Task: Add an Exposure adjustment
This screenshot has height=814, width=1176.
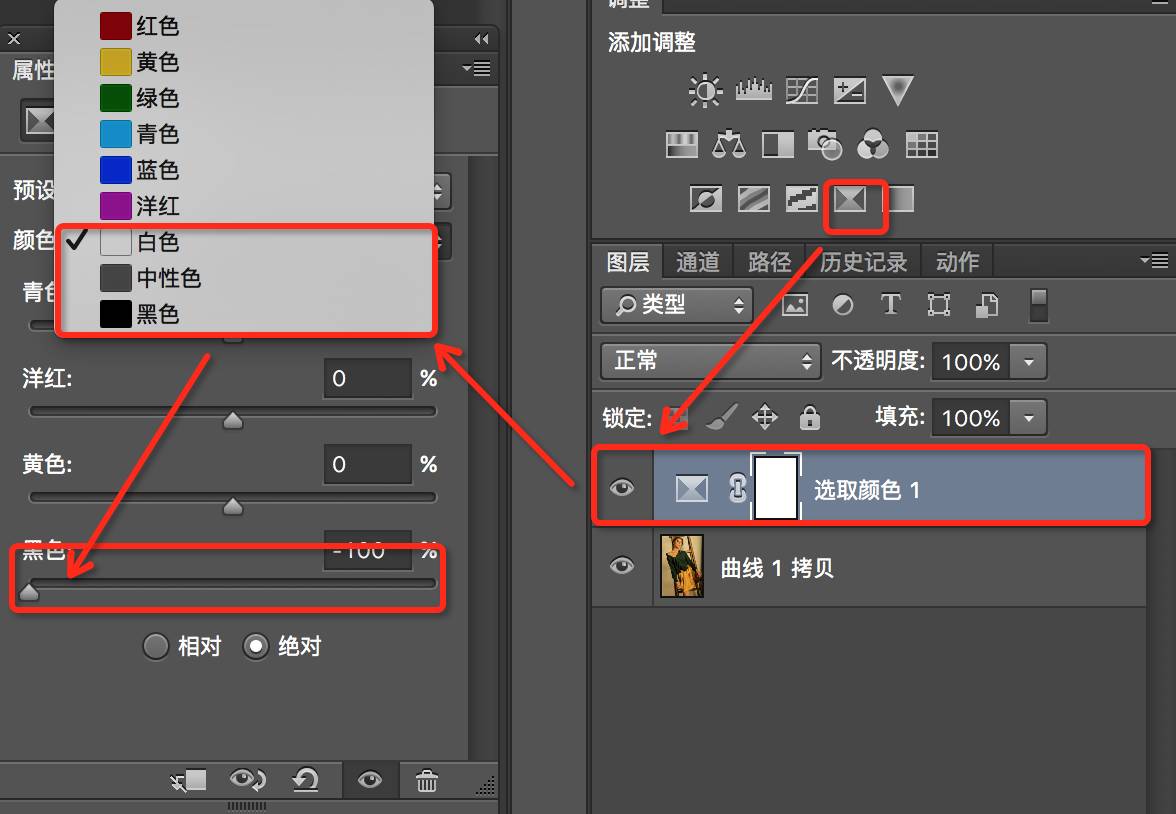Action: [x=850, y=91]
